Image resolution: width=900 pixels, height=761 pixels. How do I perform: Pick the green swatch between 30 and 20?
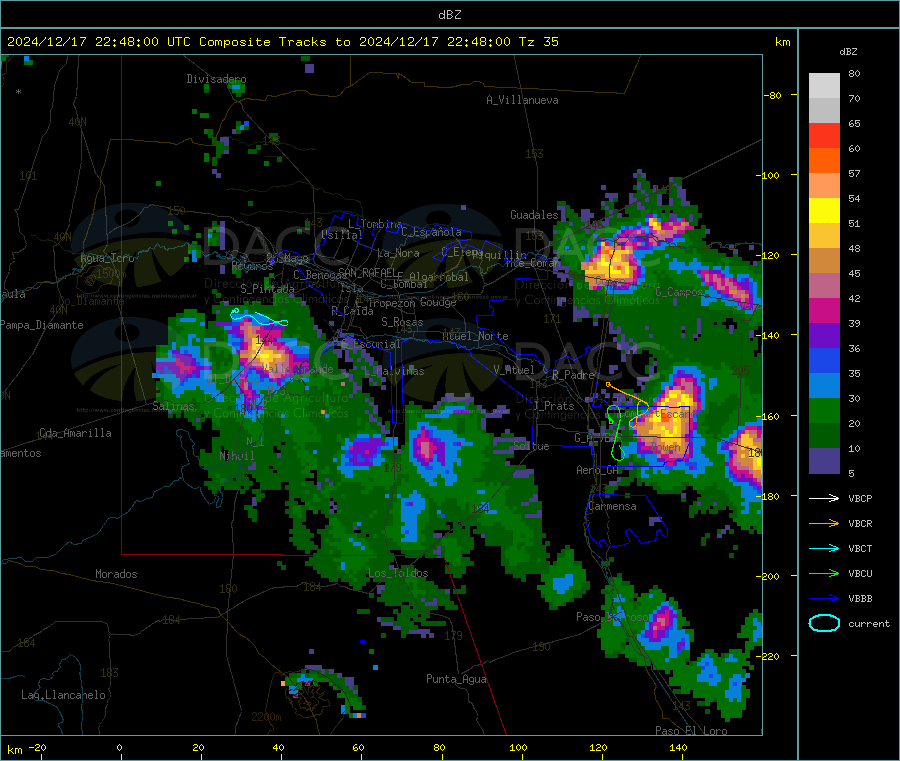(824, 411)
